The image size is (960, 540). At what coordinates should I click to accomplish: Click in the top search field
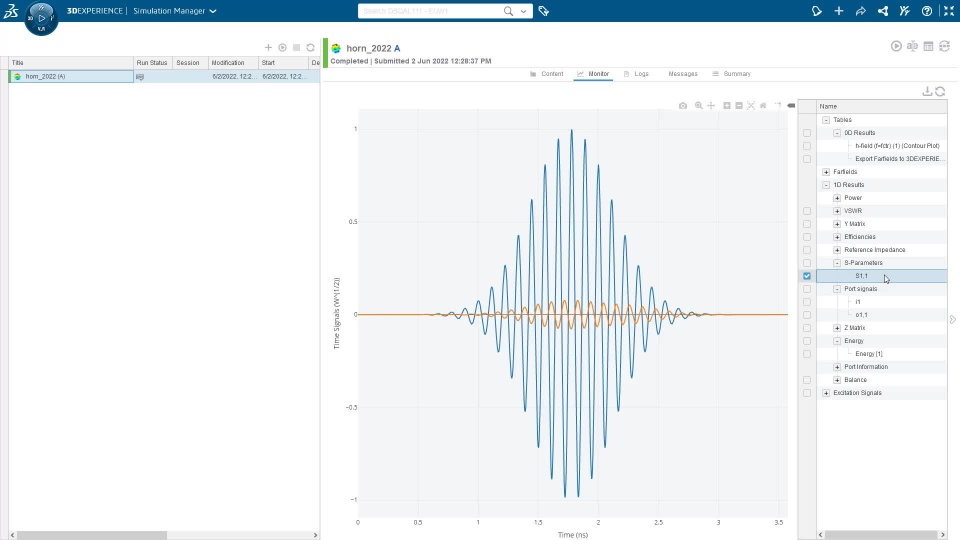click(430, 11)
